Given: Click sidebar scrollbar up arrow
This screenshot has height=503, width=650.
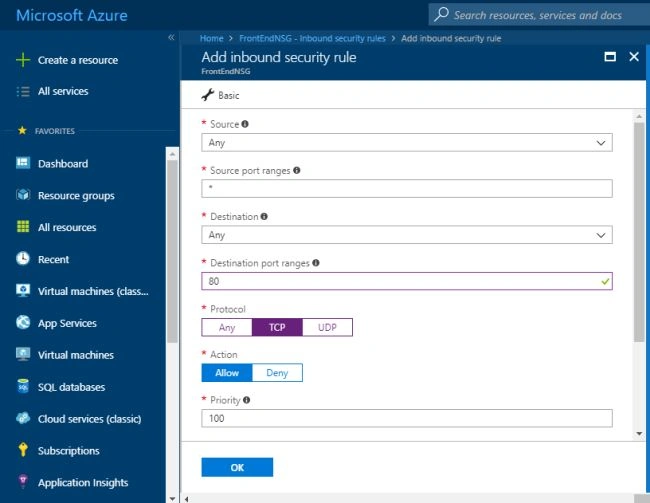Looking at the screenshot, I should click(172, 154).
